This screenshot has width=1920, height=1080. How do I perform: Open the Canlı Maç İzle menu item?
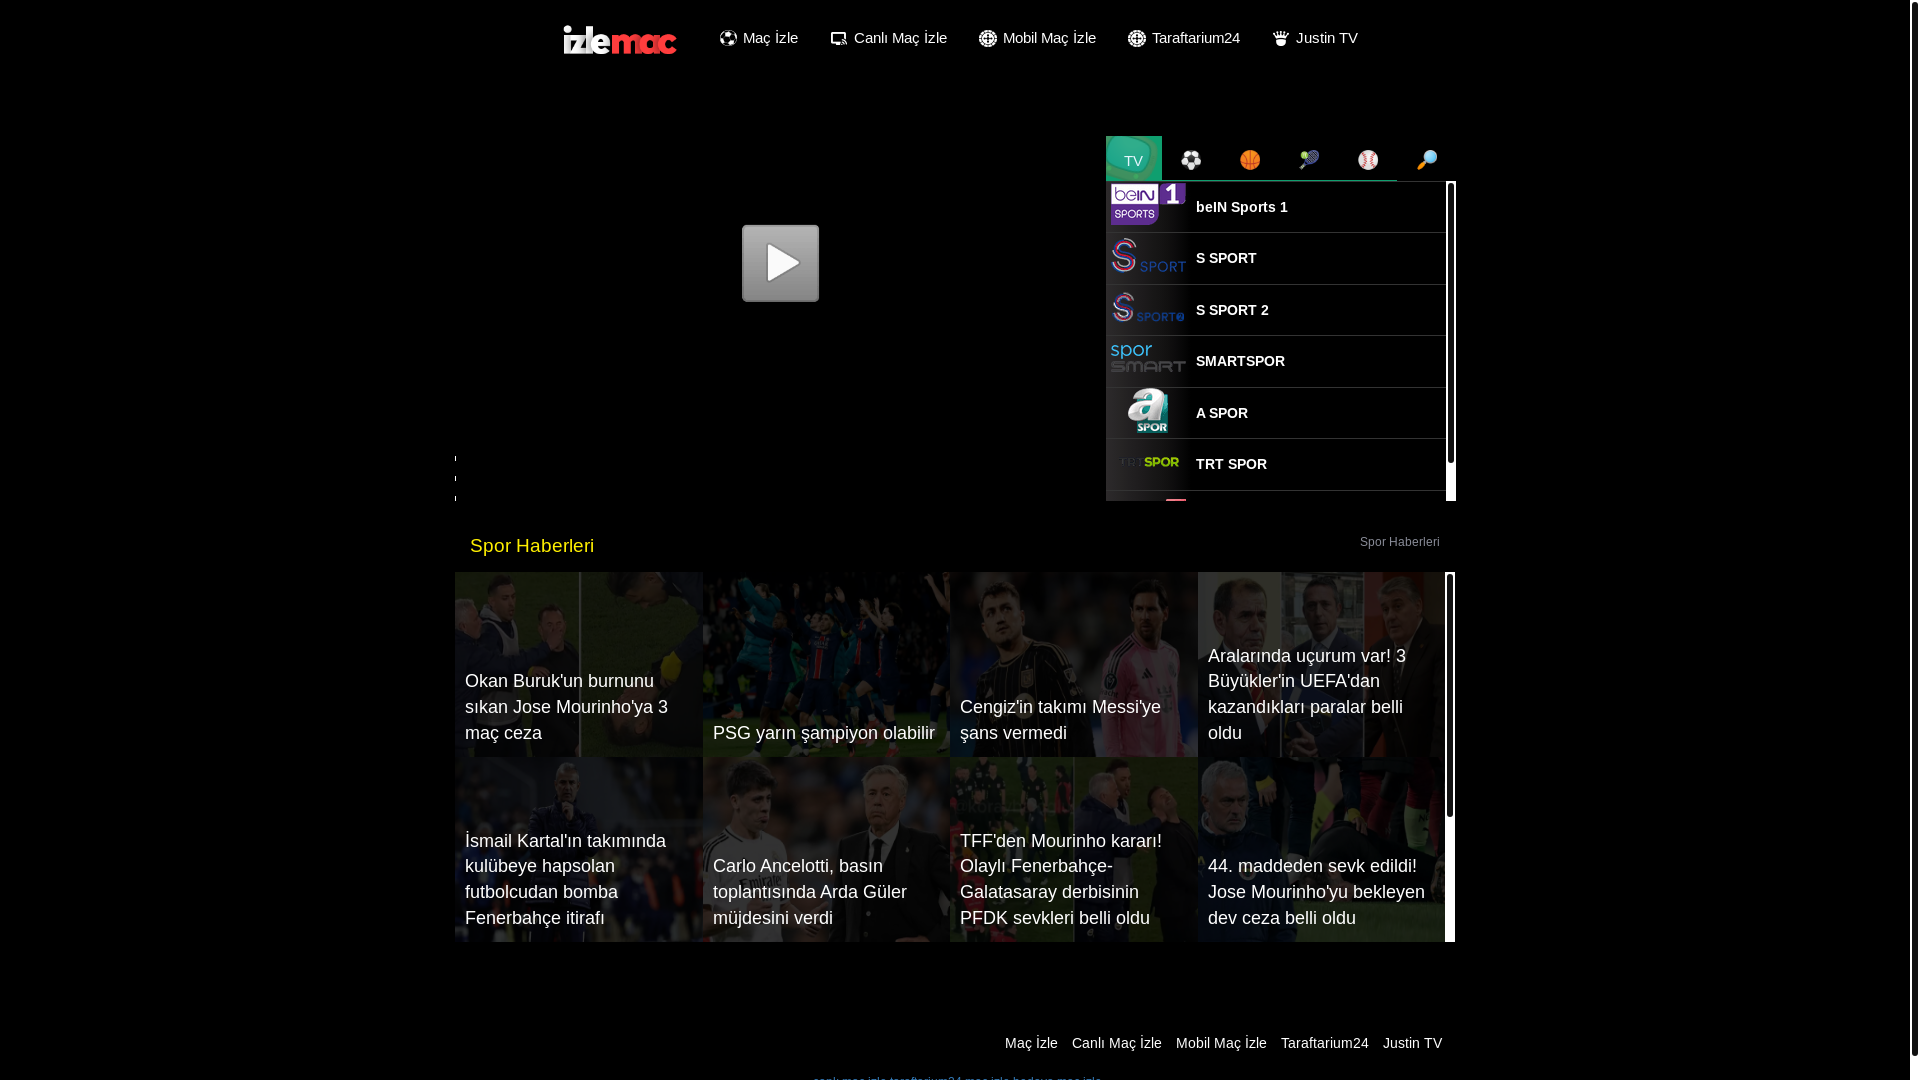(888, 38)
